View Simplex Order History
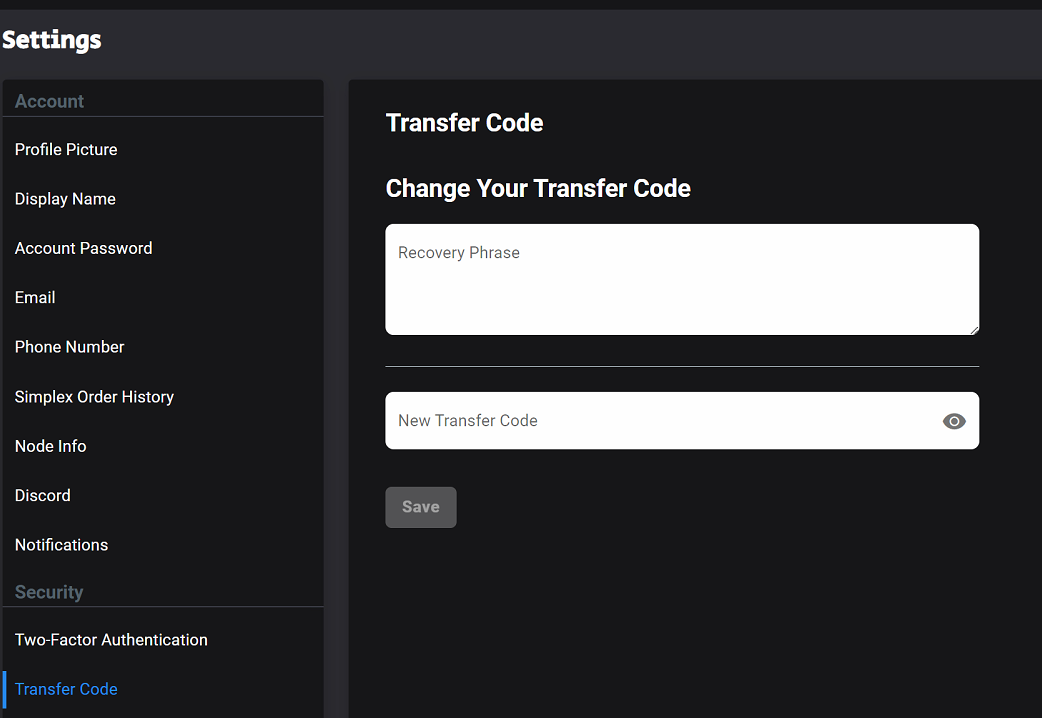Viewport: 1042px width, 718px height. pyautogui.click(x=94, y=397)
